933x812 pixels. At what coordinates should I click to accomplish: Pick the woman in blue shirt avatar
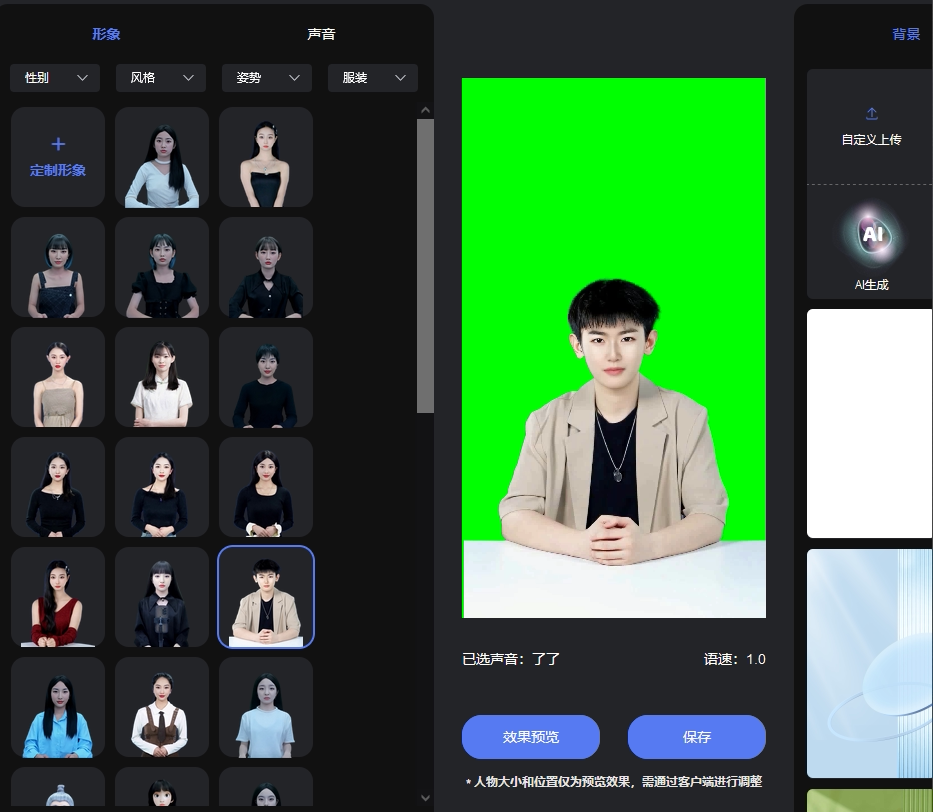pos(58,707)
